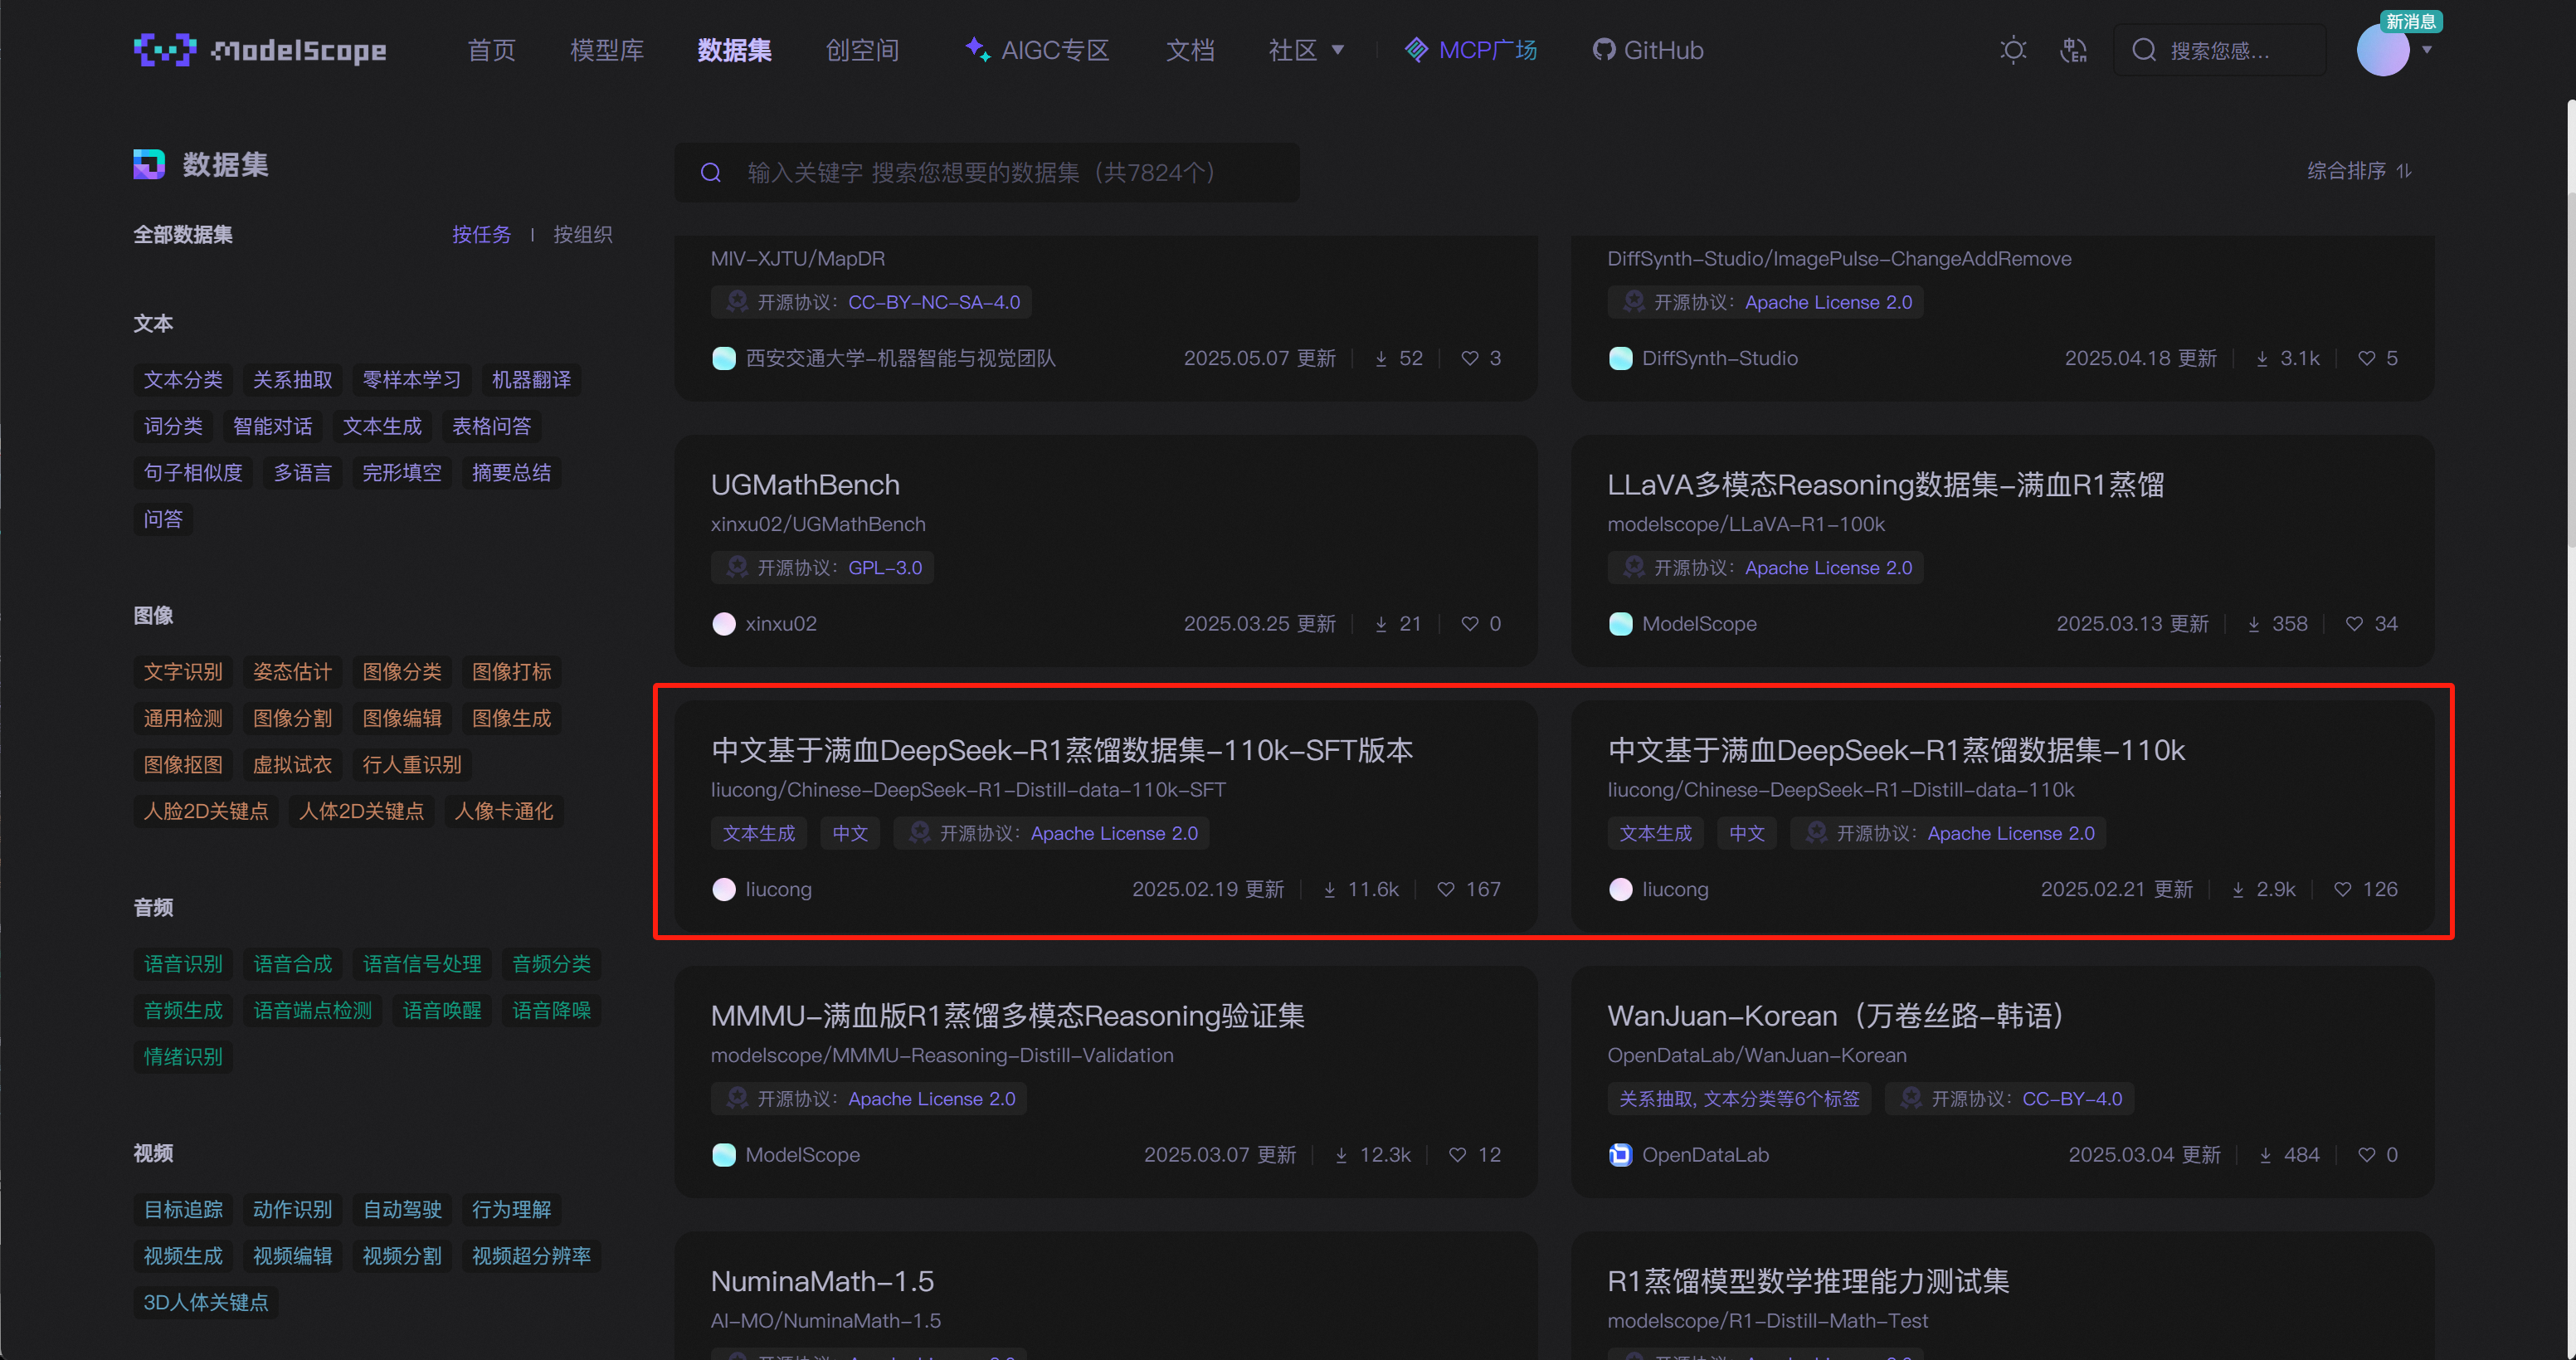
Task: Click the 新消息 notification badge
Action: [2409, 22]
